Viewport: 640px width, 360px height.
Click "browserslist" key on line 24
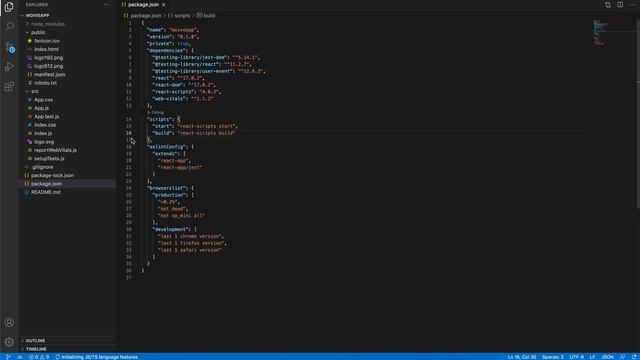167,188
